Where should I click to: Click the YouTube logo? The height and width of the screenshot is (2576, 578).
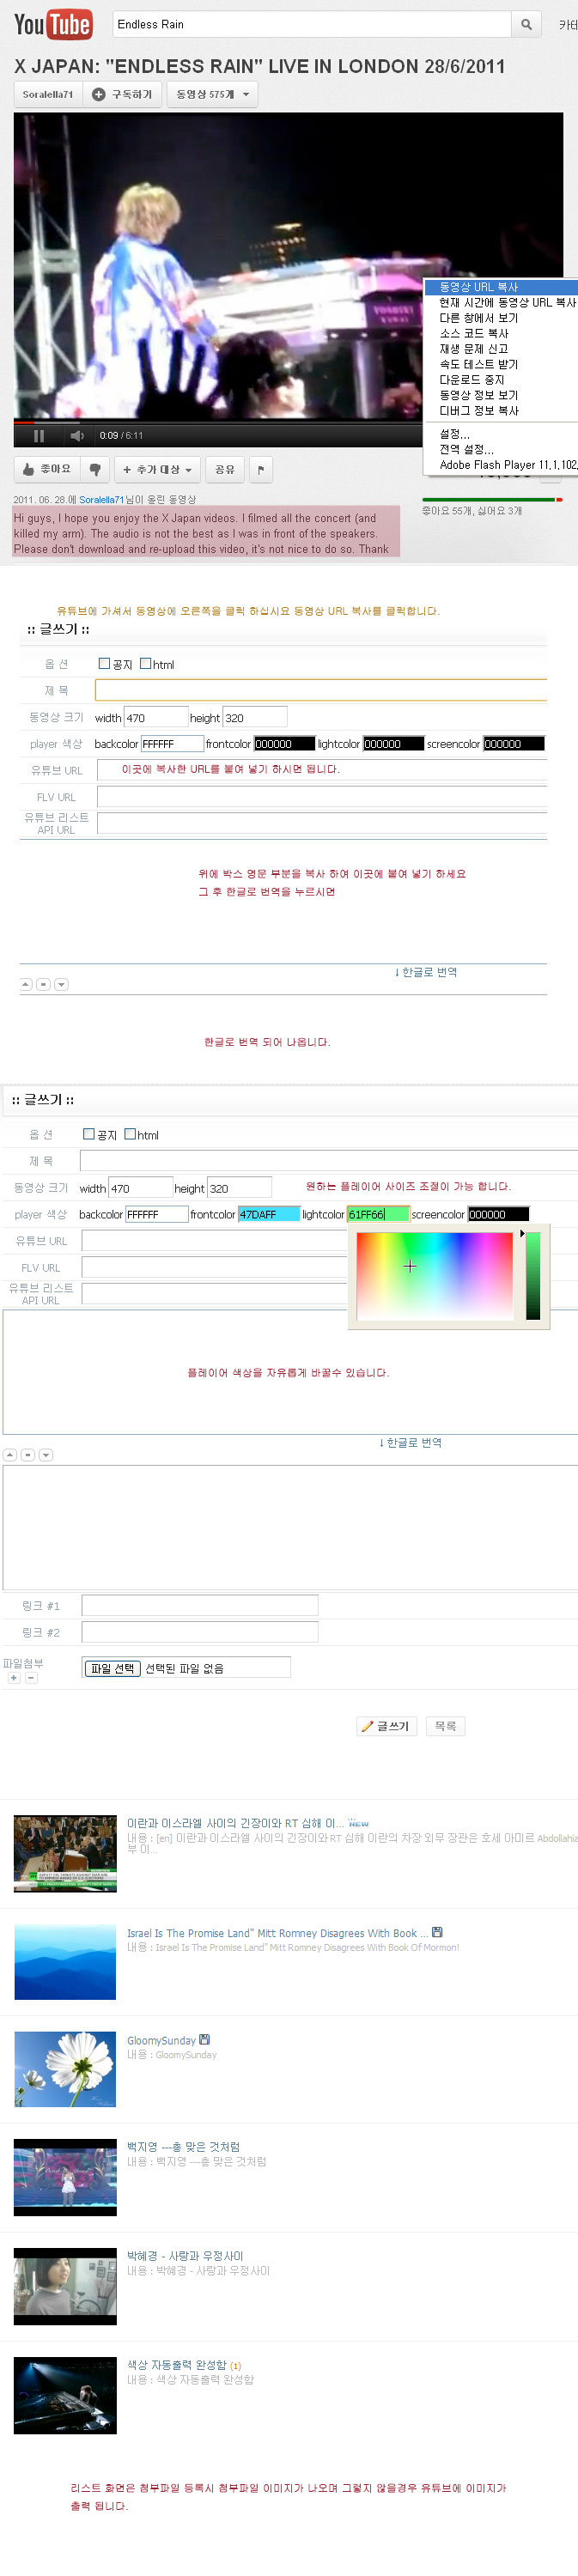pyautogui.click(x=53, y=24)
